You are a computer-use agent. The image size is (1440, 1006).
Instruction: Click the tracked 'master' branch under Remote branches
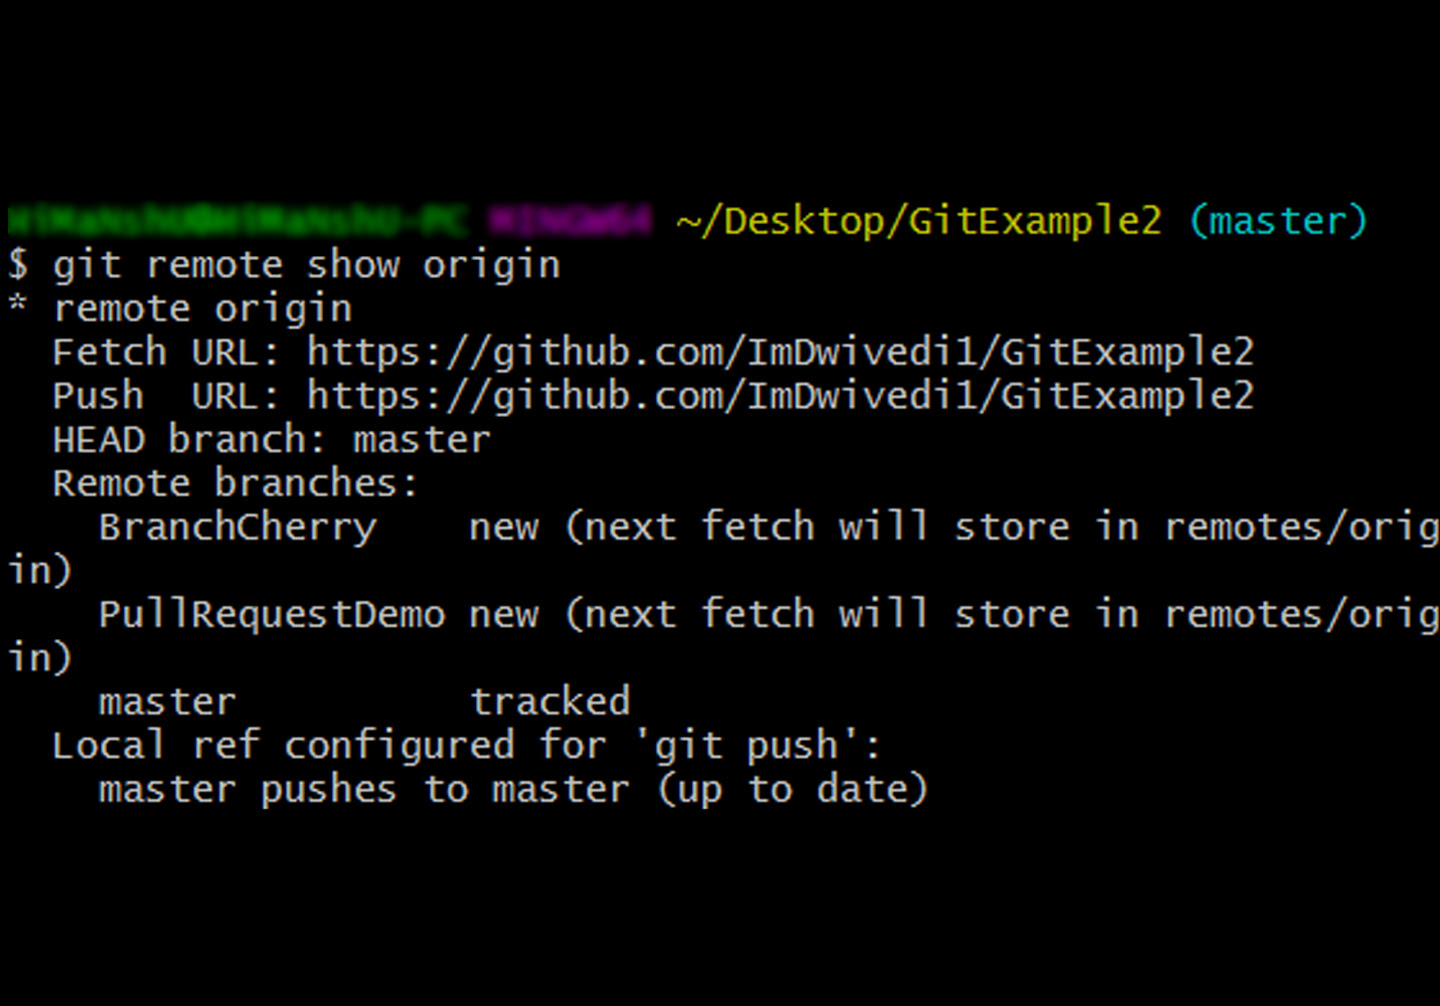pyautogui.click(x=167, y=702)
